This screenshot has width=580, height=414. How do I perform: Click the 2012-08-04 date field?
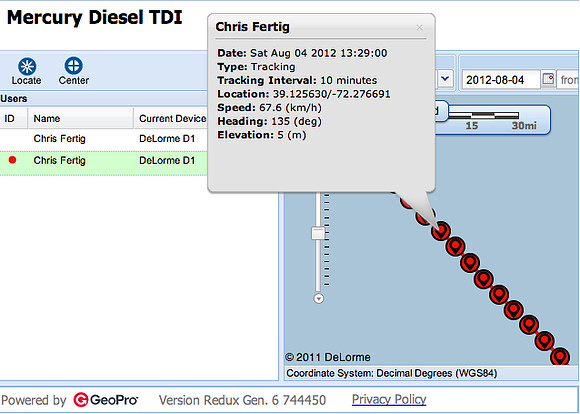[500, 80]
